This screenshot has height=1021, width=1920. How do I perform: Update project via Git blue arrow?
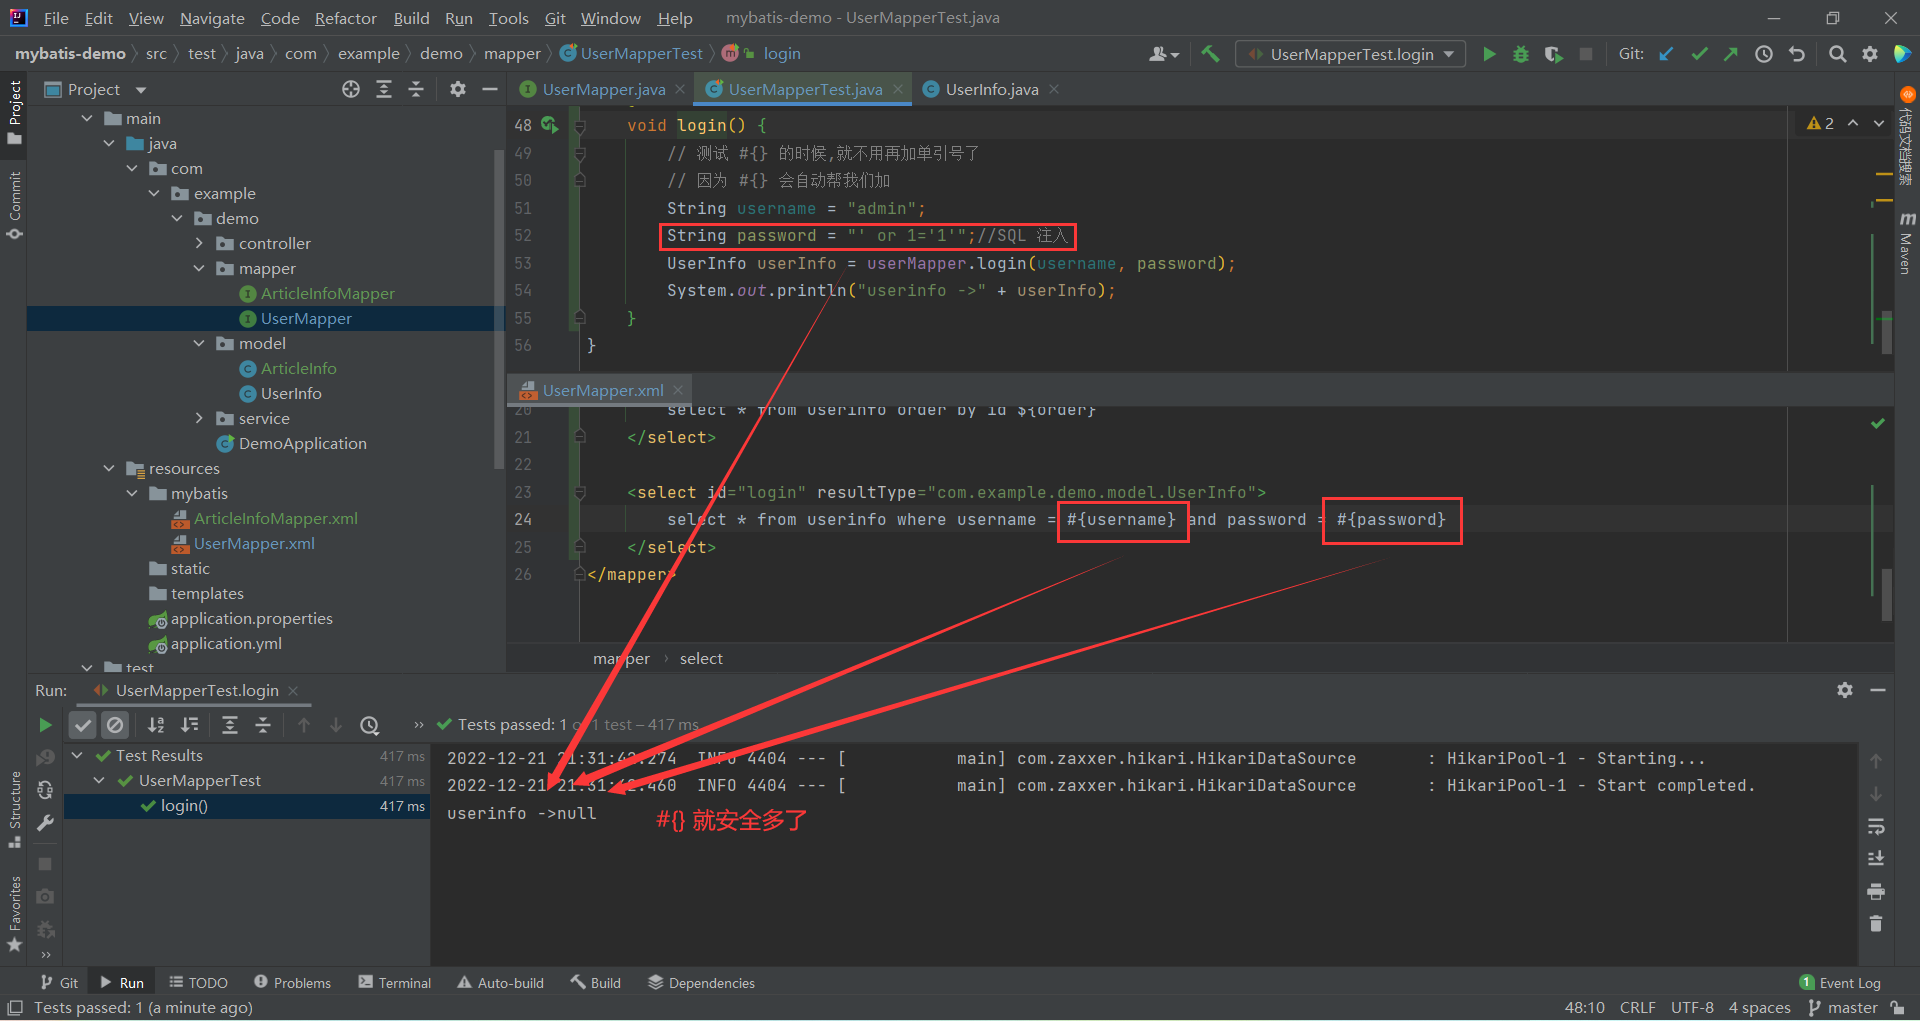[x=1666, y=54]
